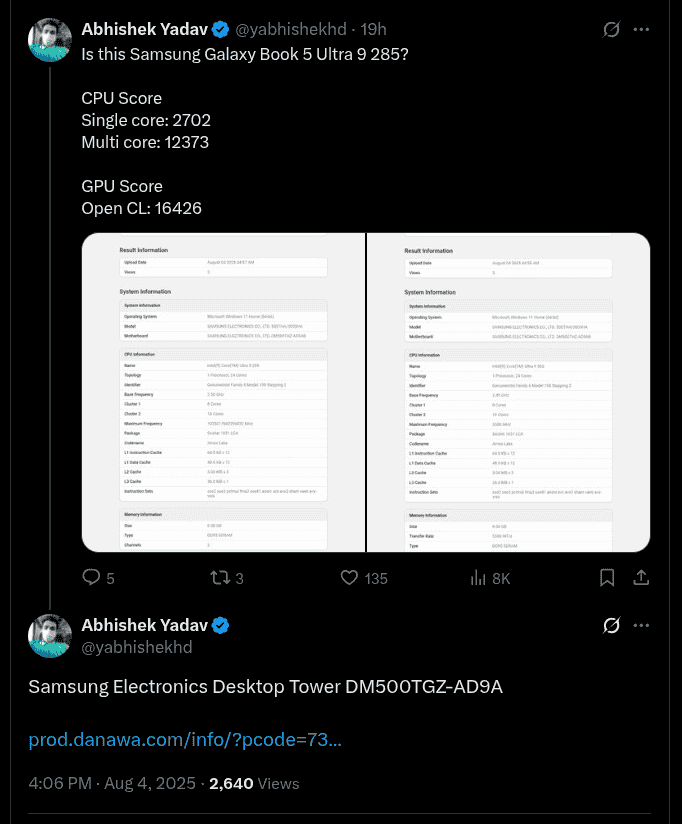Image resolution: width=682 pixels, height=824 pixels.
Task: Click the 4:06 PM Aug 4, 2025 timestamp
Action: (x=113, y=783)
